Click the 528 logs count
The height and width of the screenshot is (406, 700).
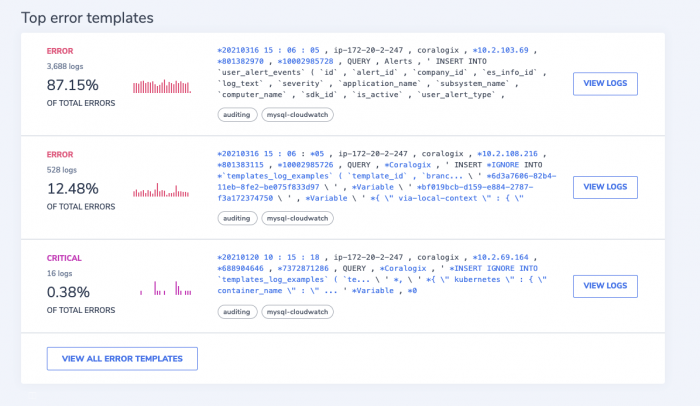tap(62, 170)
